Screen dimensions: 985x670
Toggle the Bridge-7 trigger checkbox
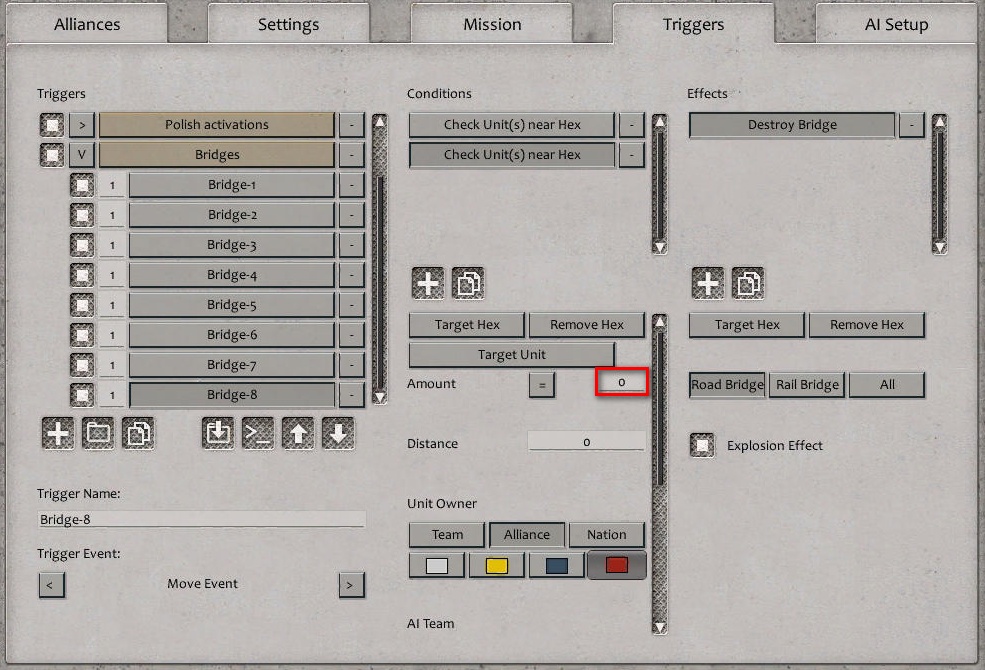[82, 365]
